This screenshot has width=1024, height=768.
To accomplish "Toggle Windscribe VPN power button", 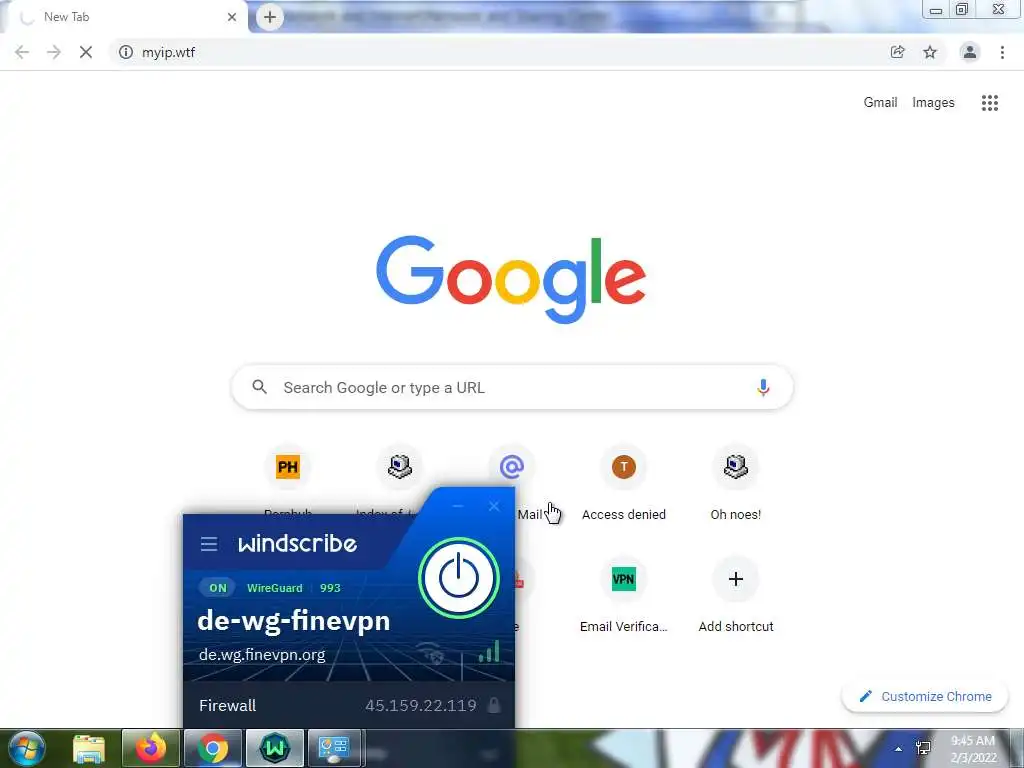I will click(x=459, y=578).
